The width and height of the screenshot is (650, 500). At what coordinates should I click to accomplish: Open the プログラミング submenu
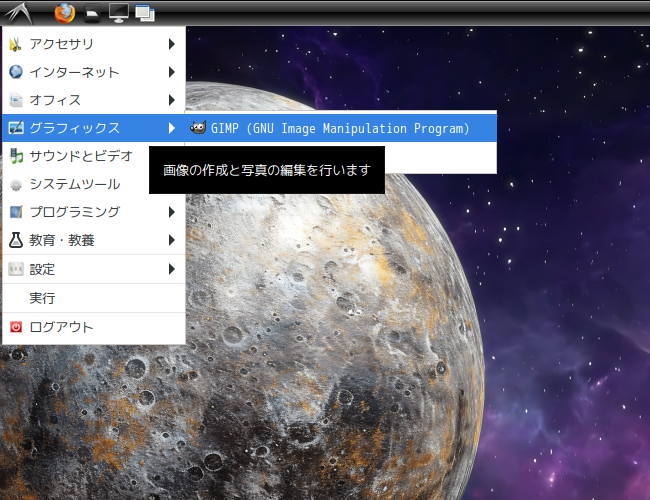(94, 212)
